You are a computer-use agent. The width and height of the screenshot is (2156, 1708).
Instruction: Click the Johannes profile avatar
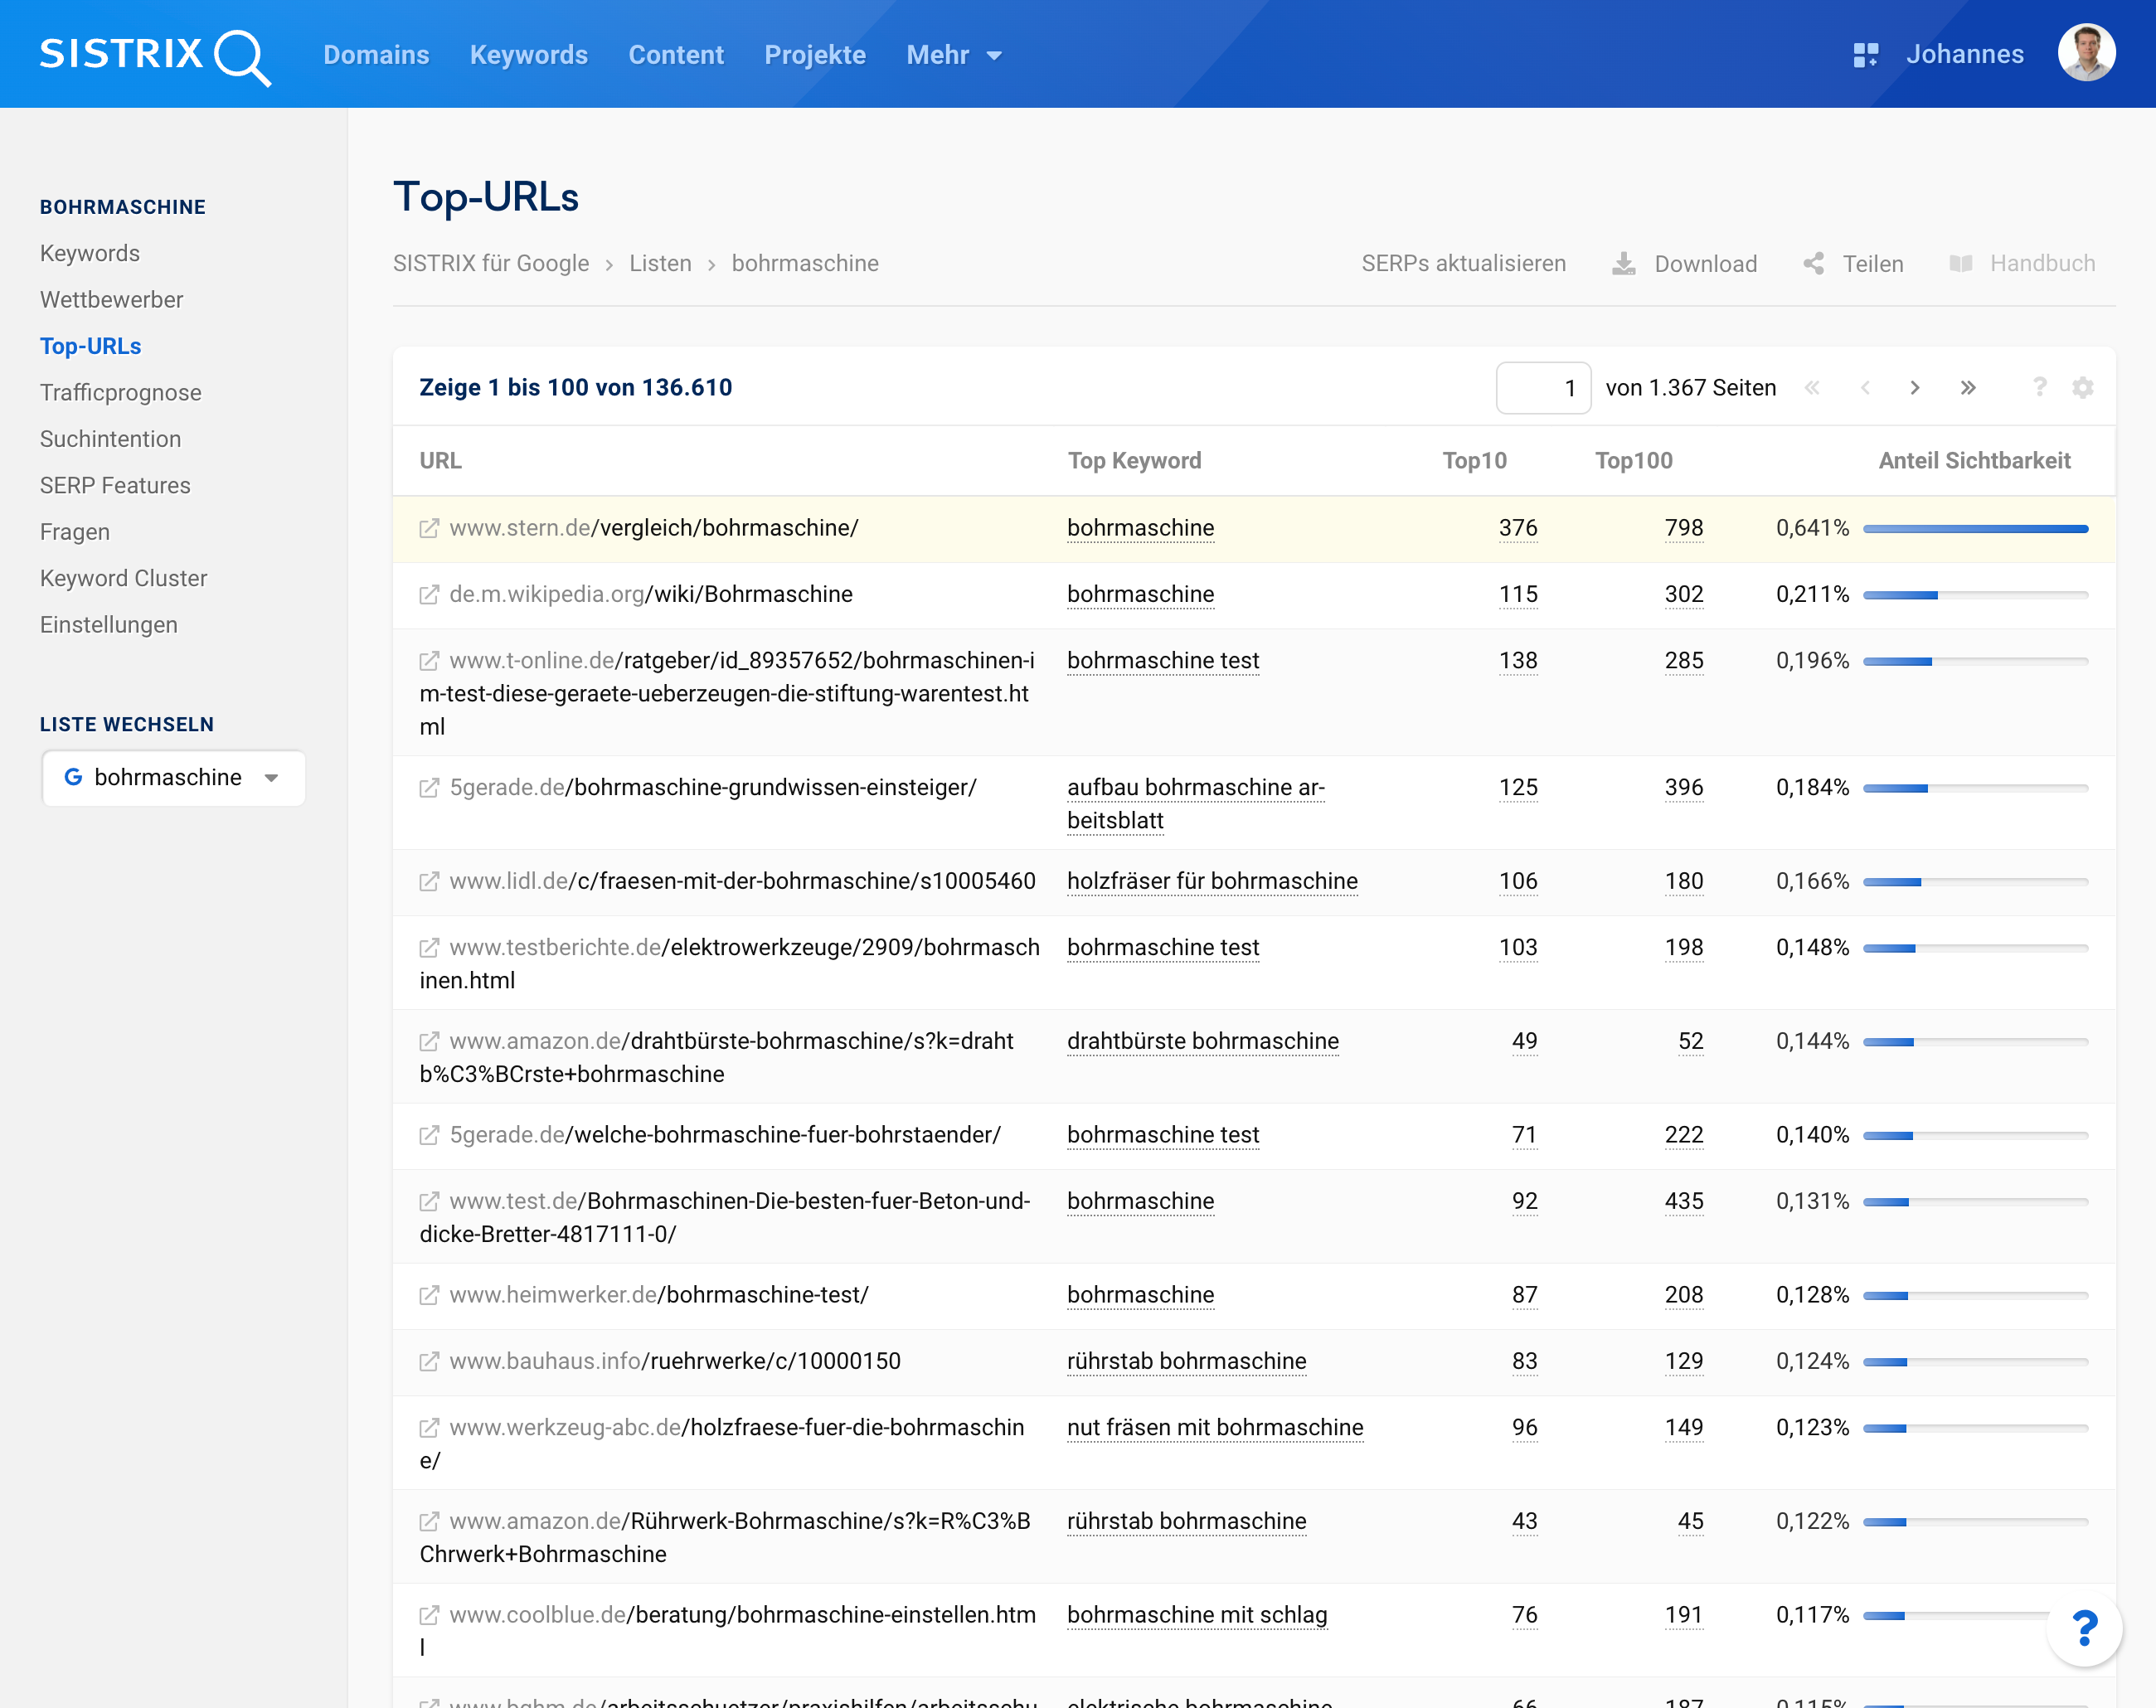(x=2086, y=54)
